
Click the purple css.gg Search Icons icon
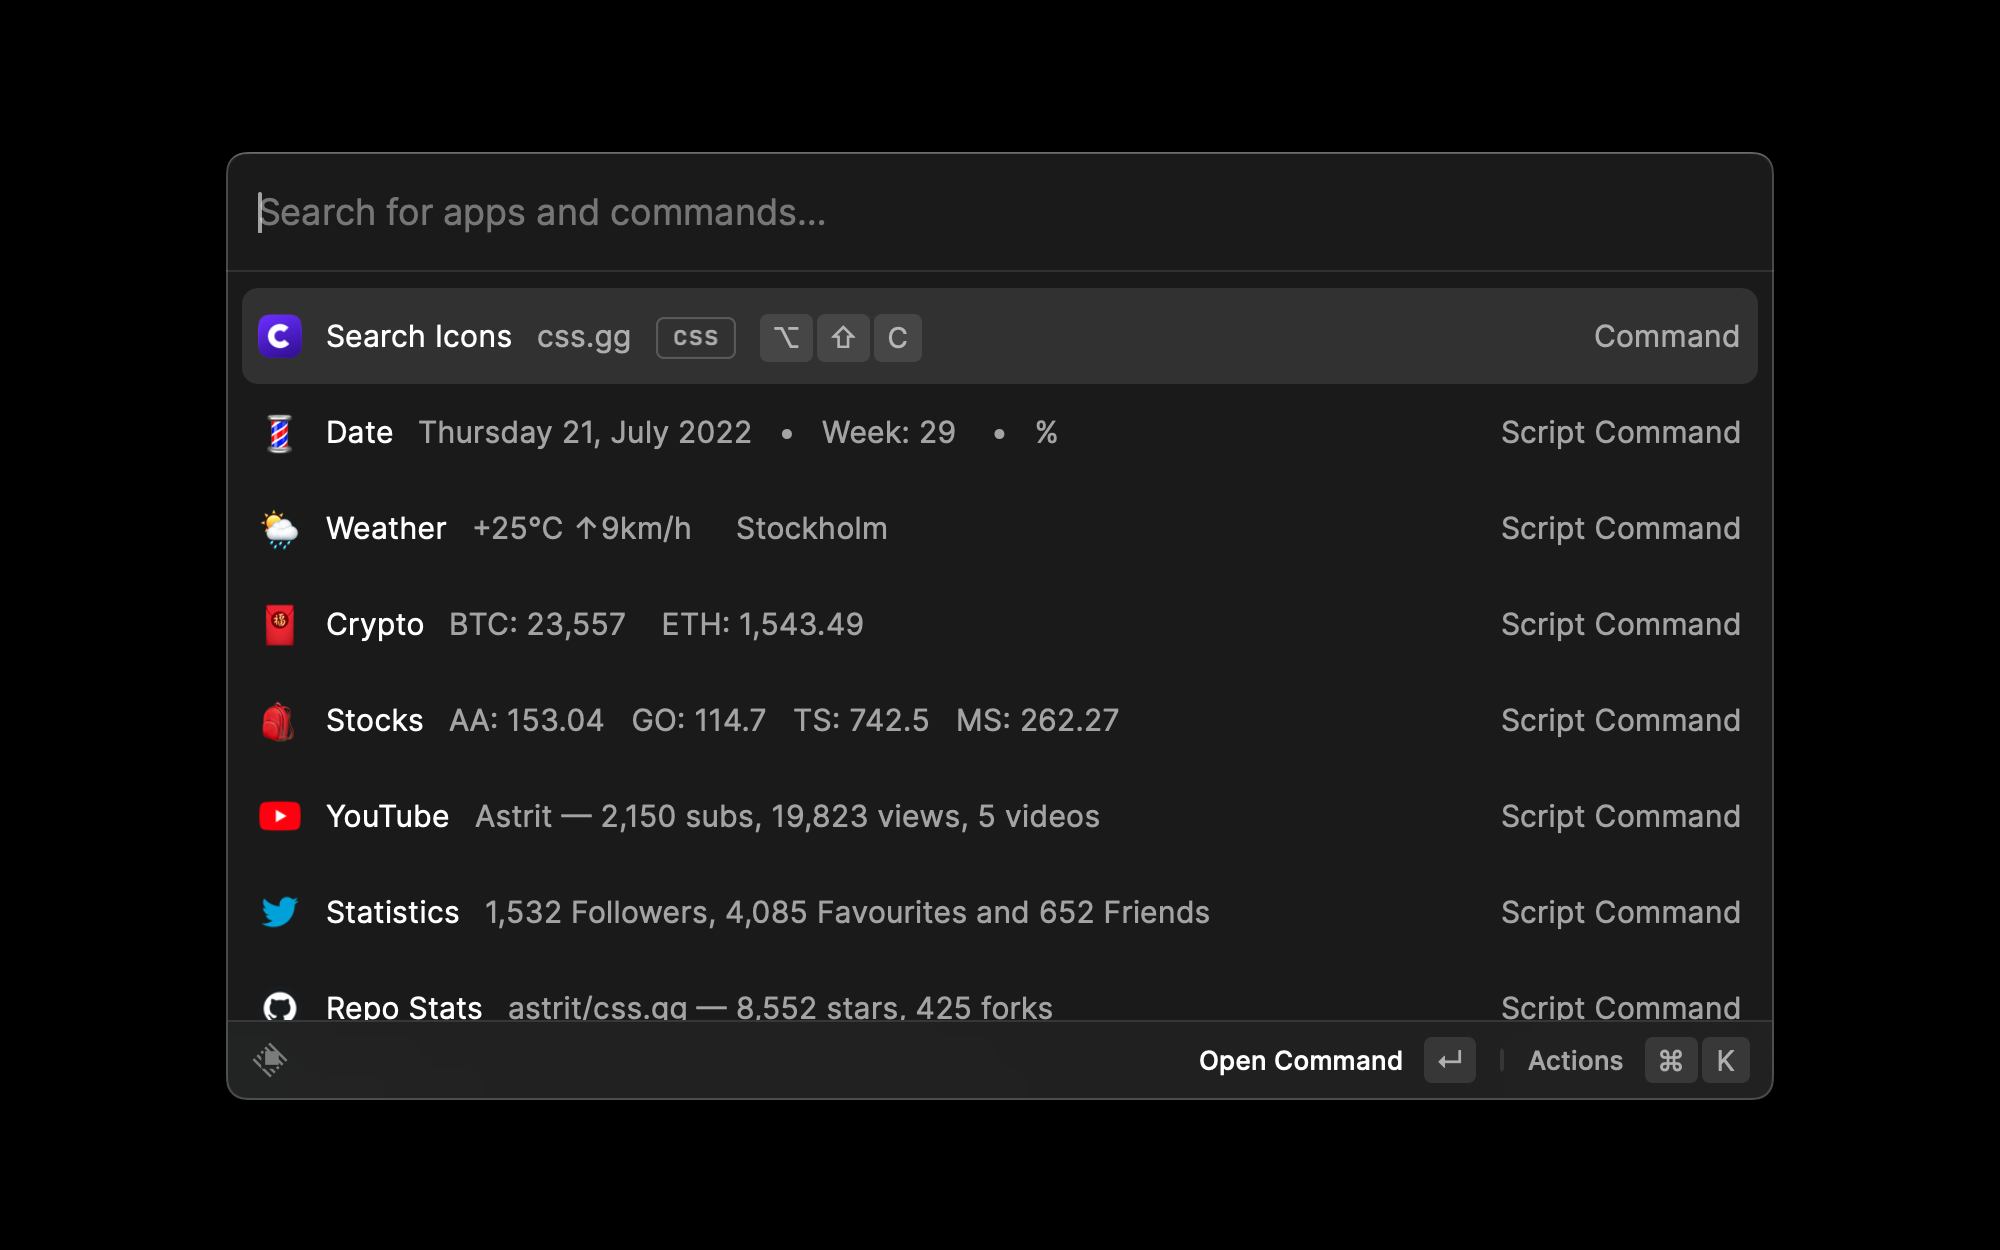[280, 336]
